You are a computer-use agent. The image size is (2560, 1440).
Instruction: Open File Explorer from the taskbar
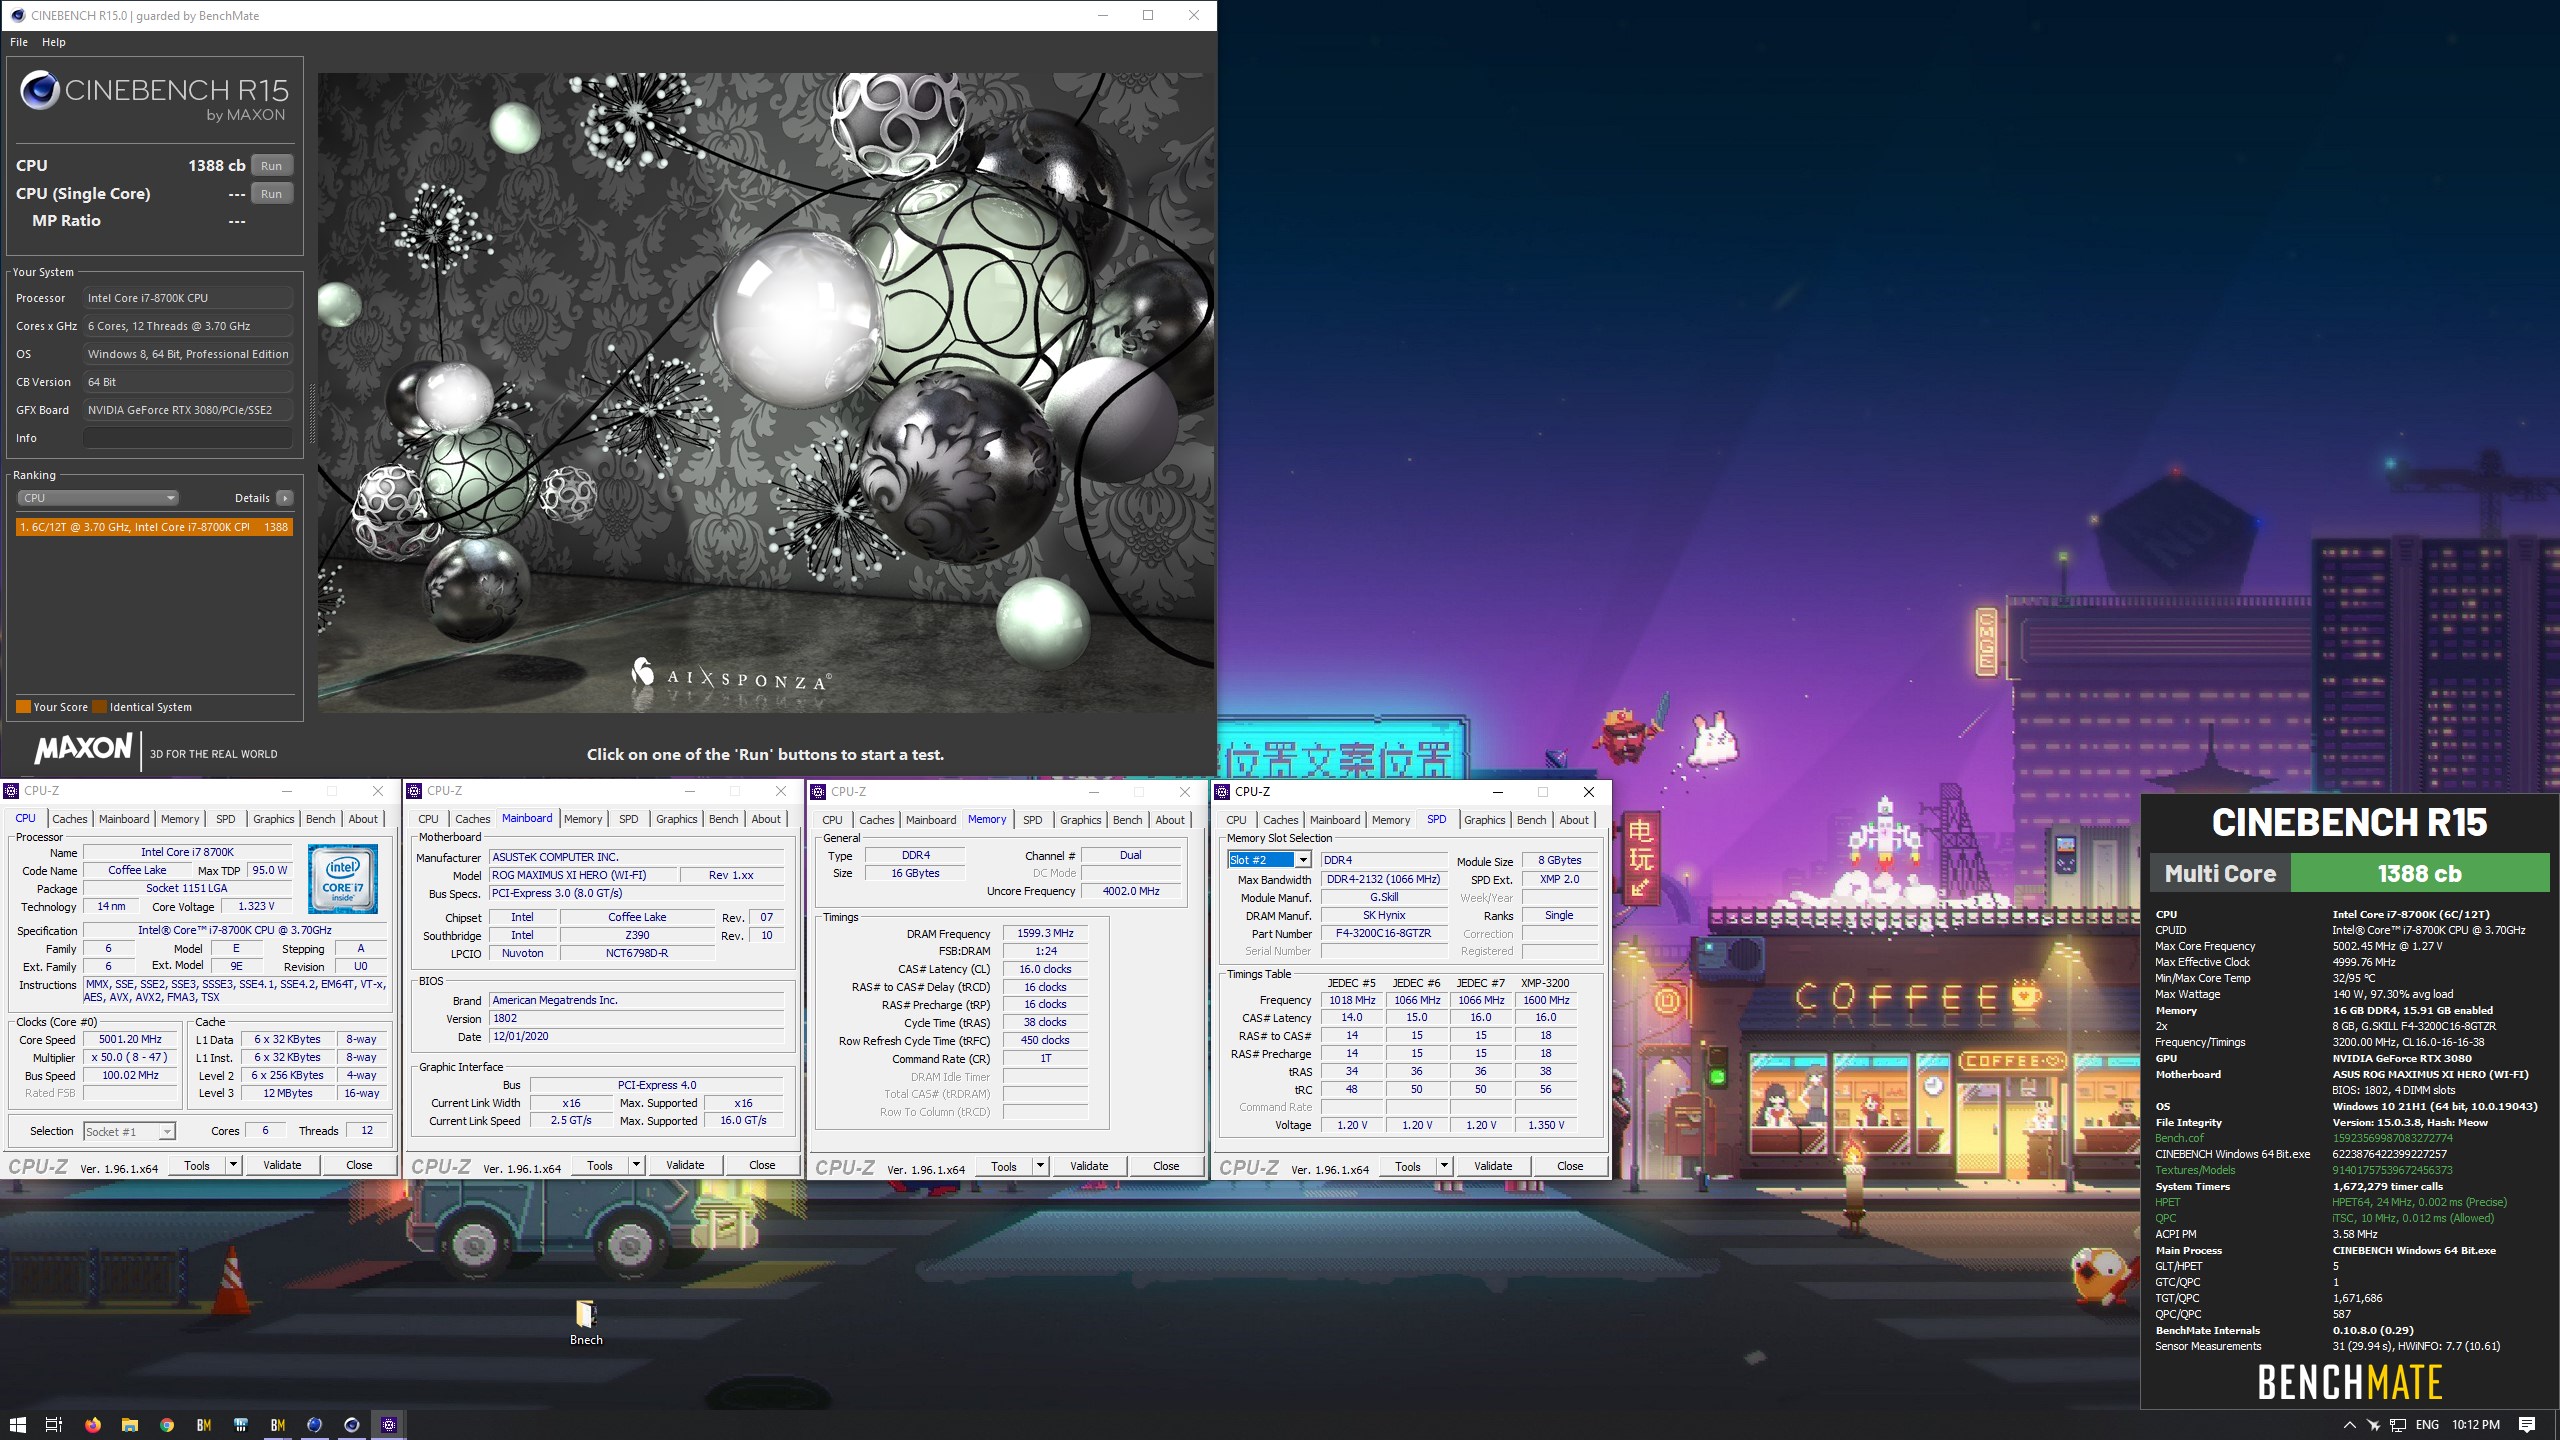[129, 1425]
